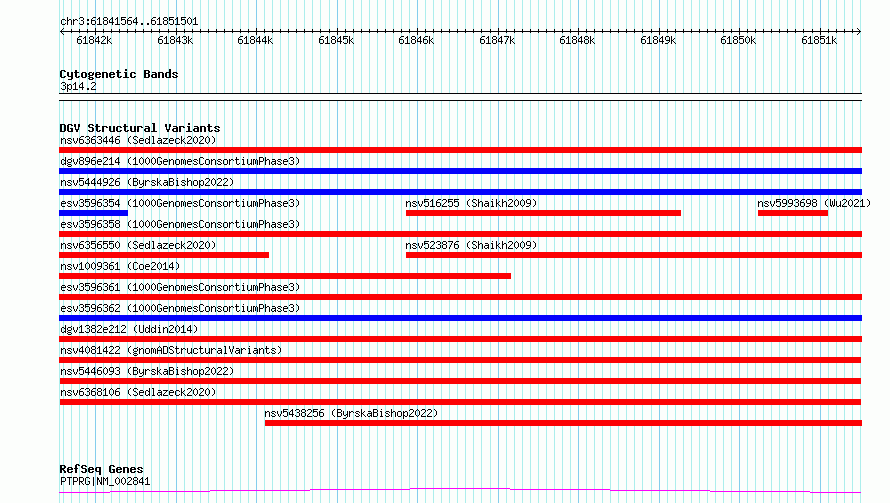
Task: Open nsv5438256 (ByrskaBishop2022) label
Action: point(351,413)
